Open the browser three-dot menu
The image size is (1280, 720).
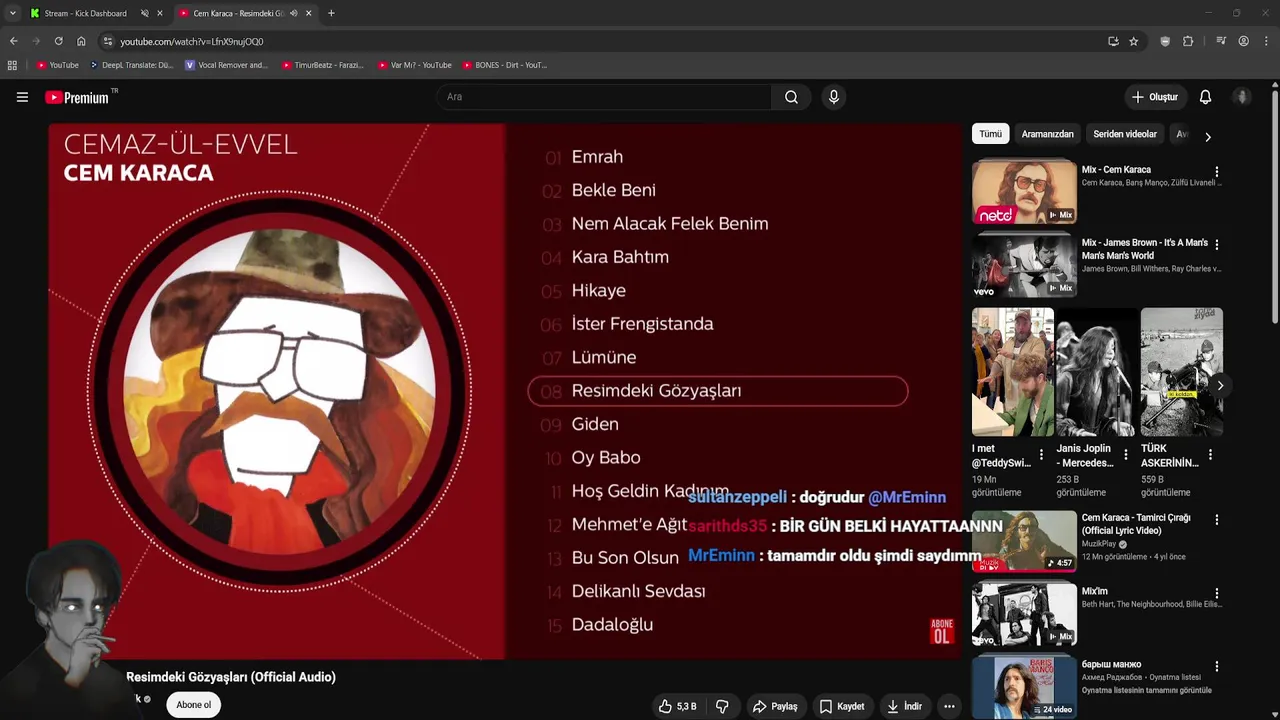[x=1266, y=41]
